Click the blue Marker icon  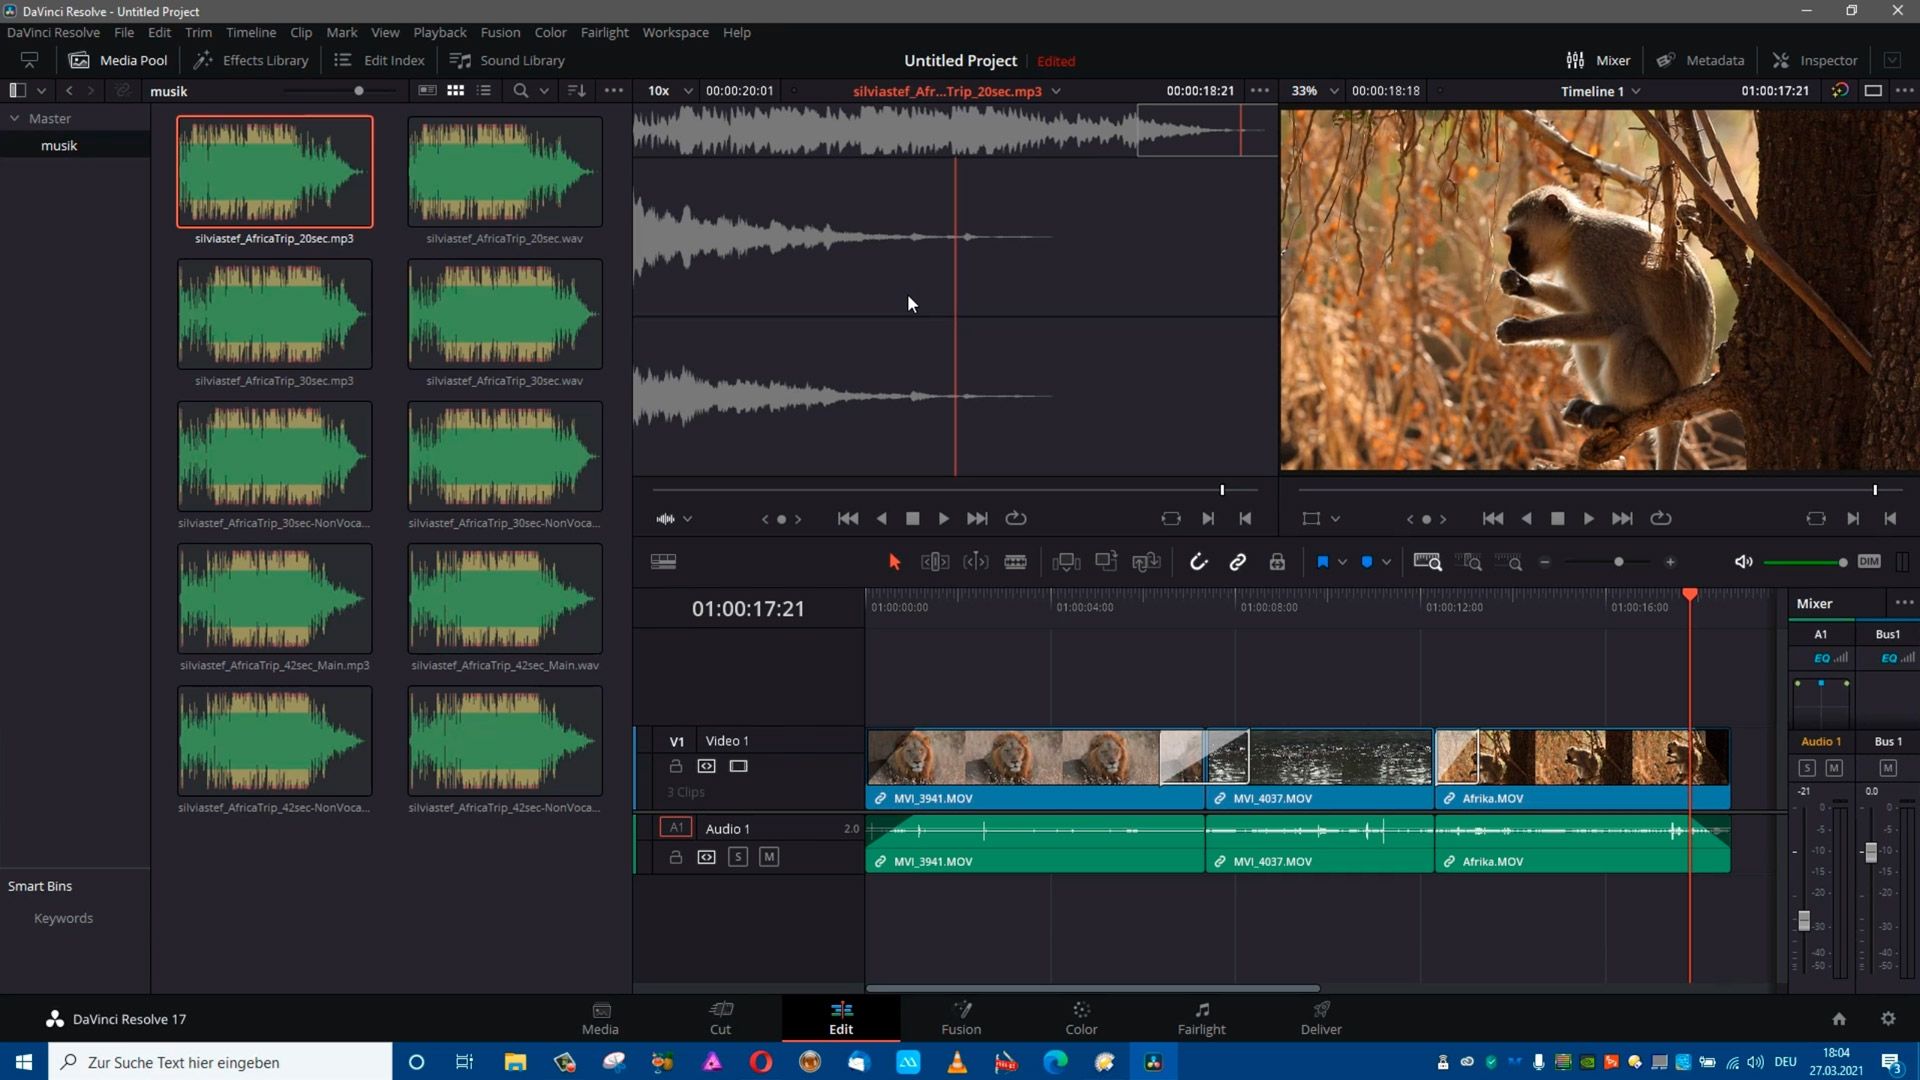pos(1367,562)
